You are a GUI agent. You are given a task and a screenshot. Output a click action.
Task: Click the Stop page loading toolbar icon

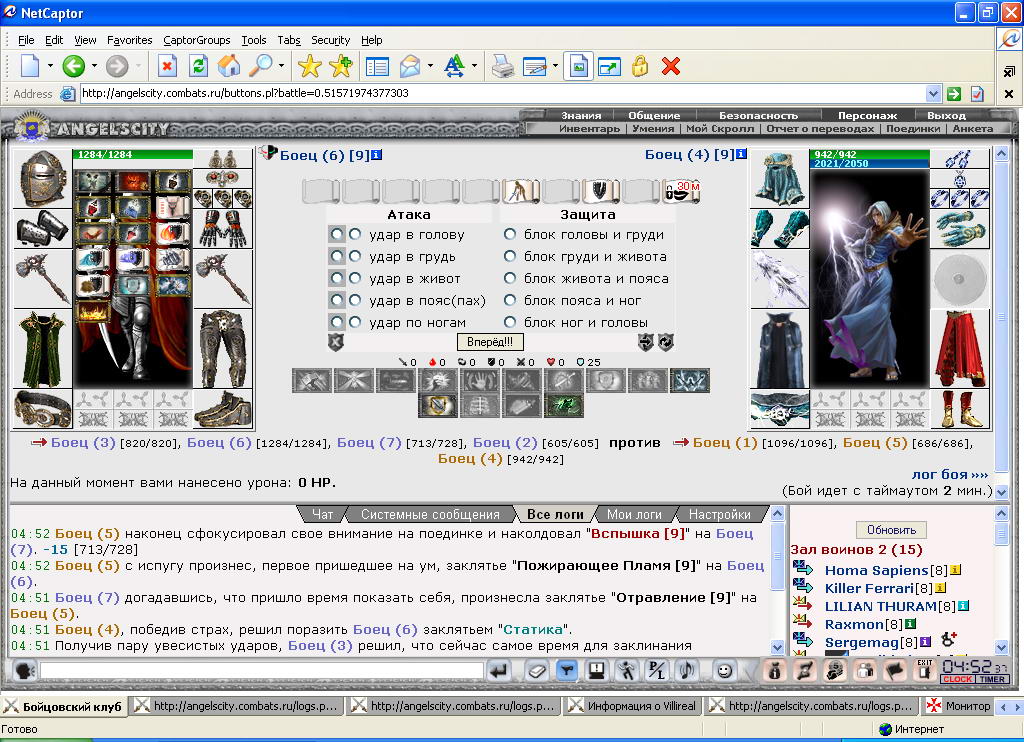click(x=167, y=66)
